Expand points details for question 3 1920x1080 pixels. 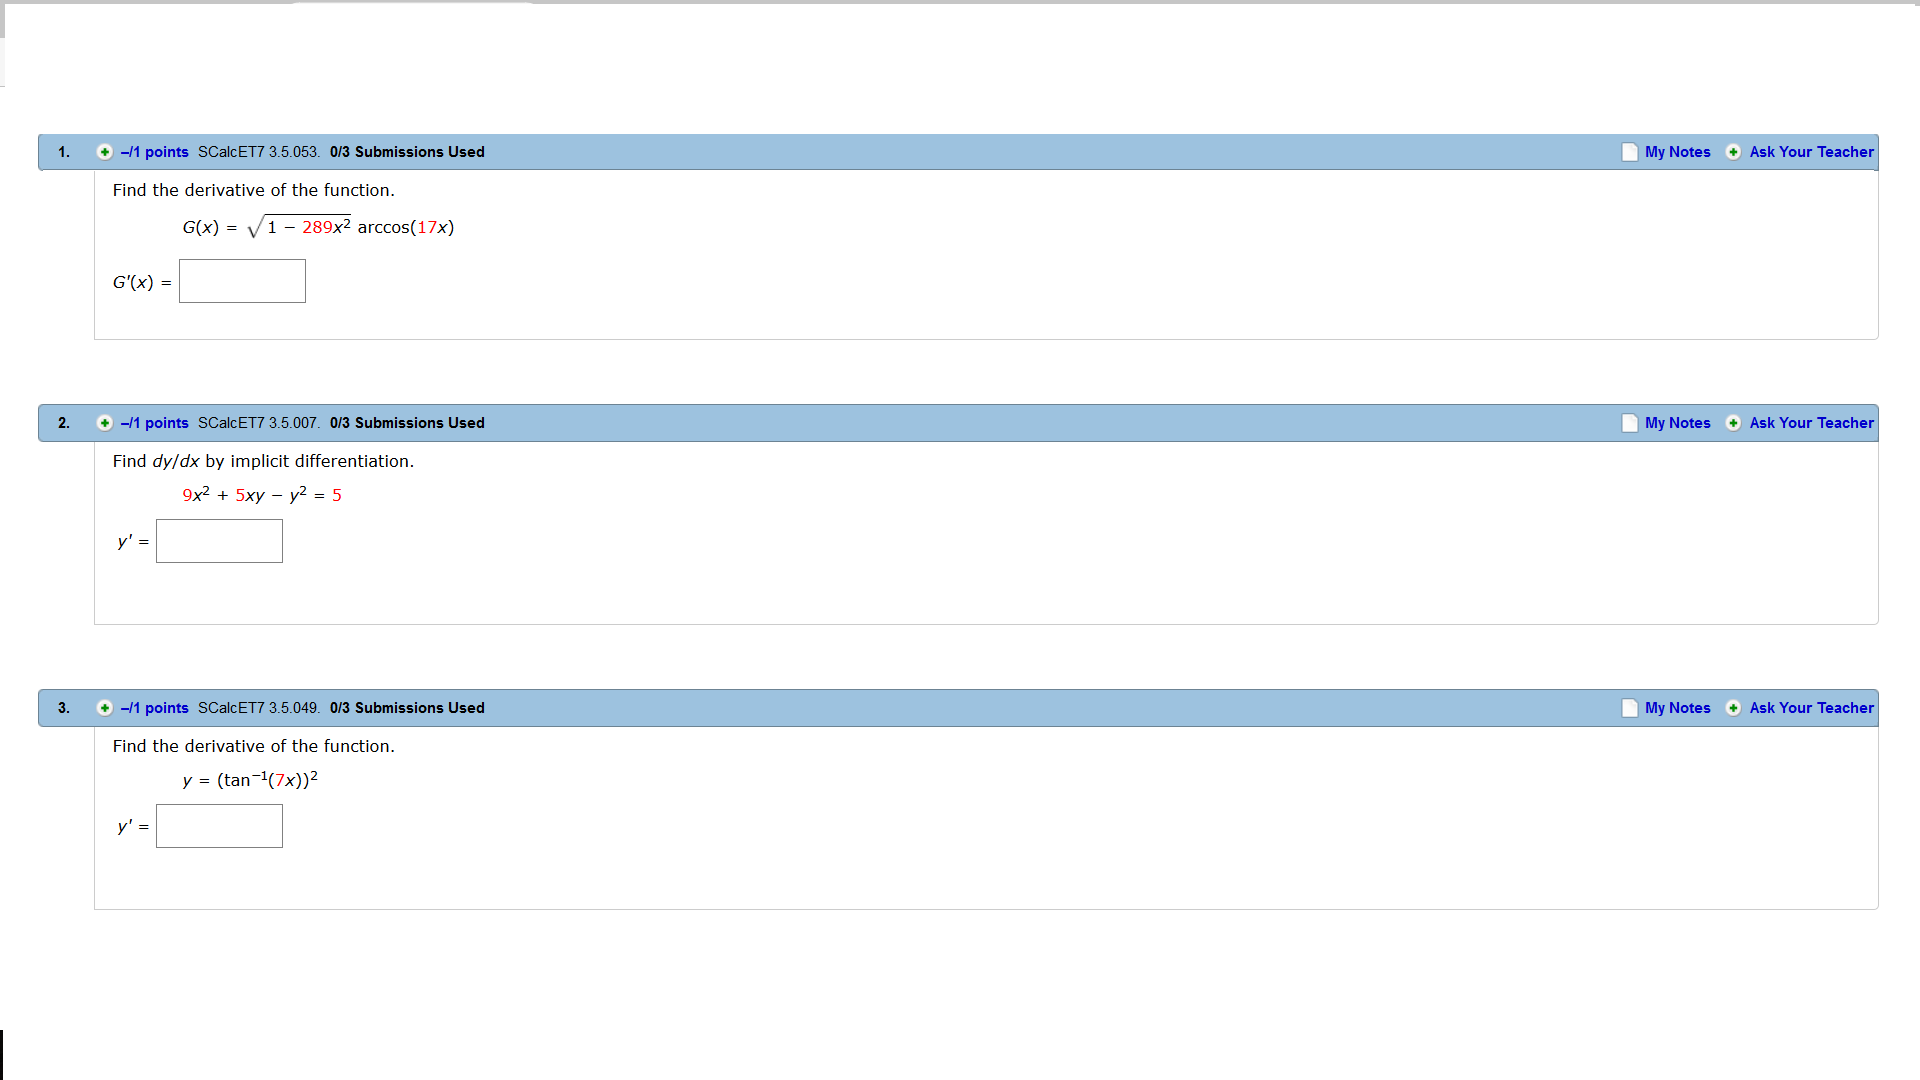coord(104,708)
